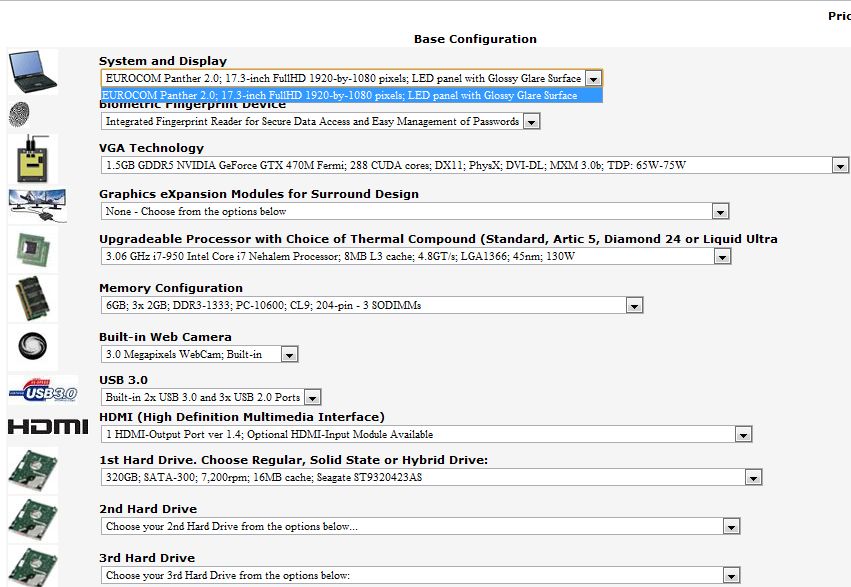The image size is (851, 587).
Task: Select the highlighted EUROCOM Panther 2.0 dropdown option
Action: 351,95
